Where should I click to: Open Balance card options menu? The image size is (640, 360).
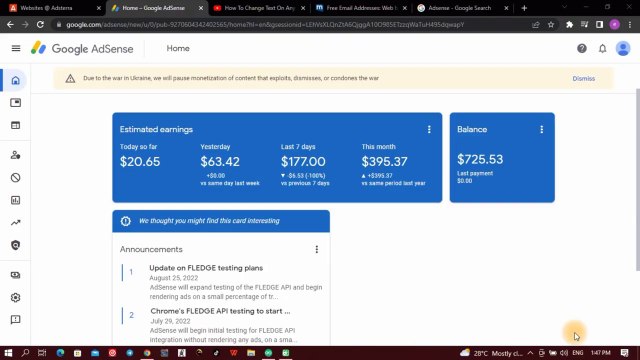point(542,129)
